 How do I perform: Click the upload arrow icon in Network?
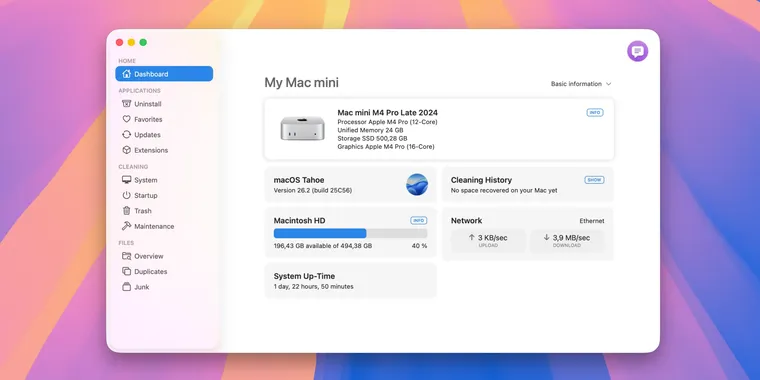(x=472, y=238)
